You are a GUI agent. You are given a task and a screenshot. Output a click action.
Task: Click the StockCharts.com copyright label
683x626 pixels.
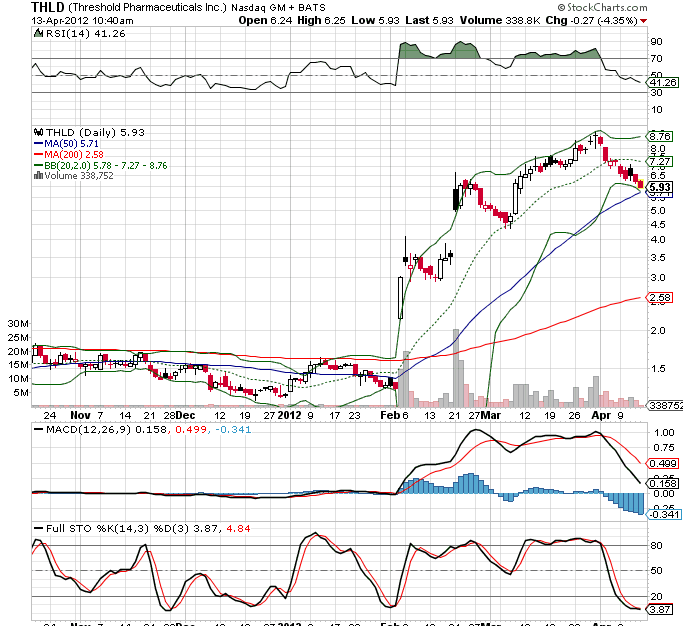coord(602,7)
